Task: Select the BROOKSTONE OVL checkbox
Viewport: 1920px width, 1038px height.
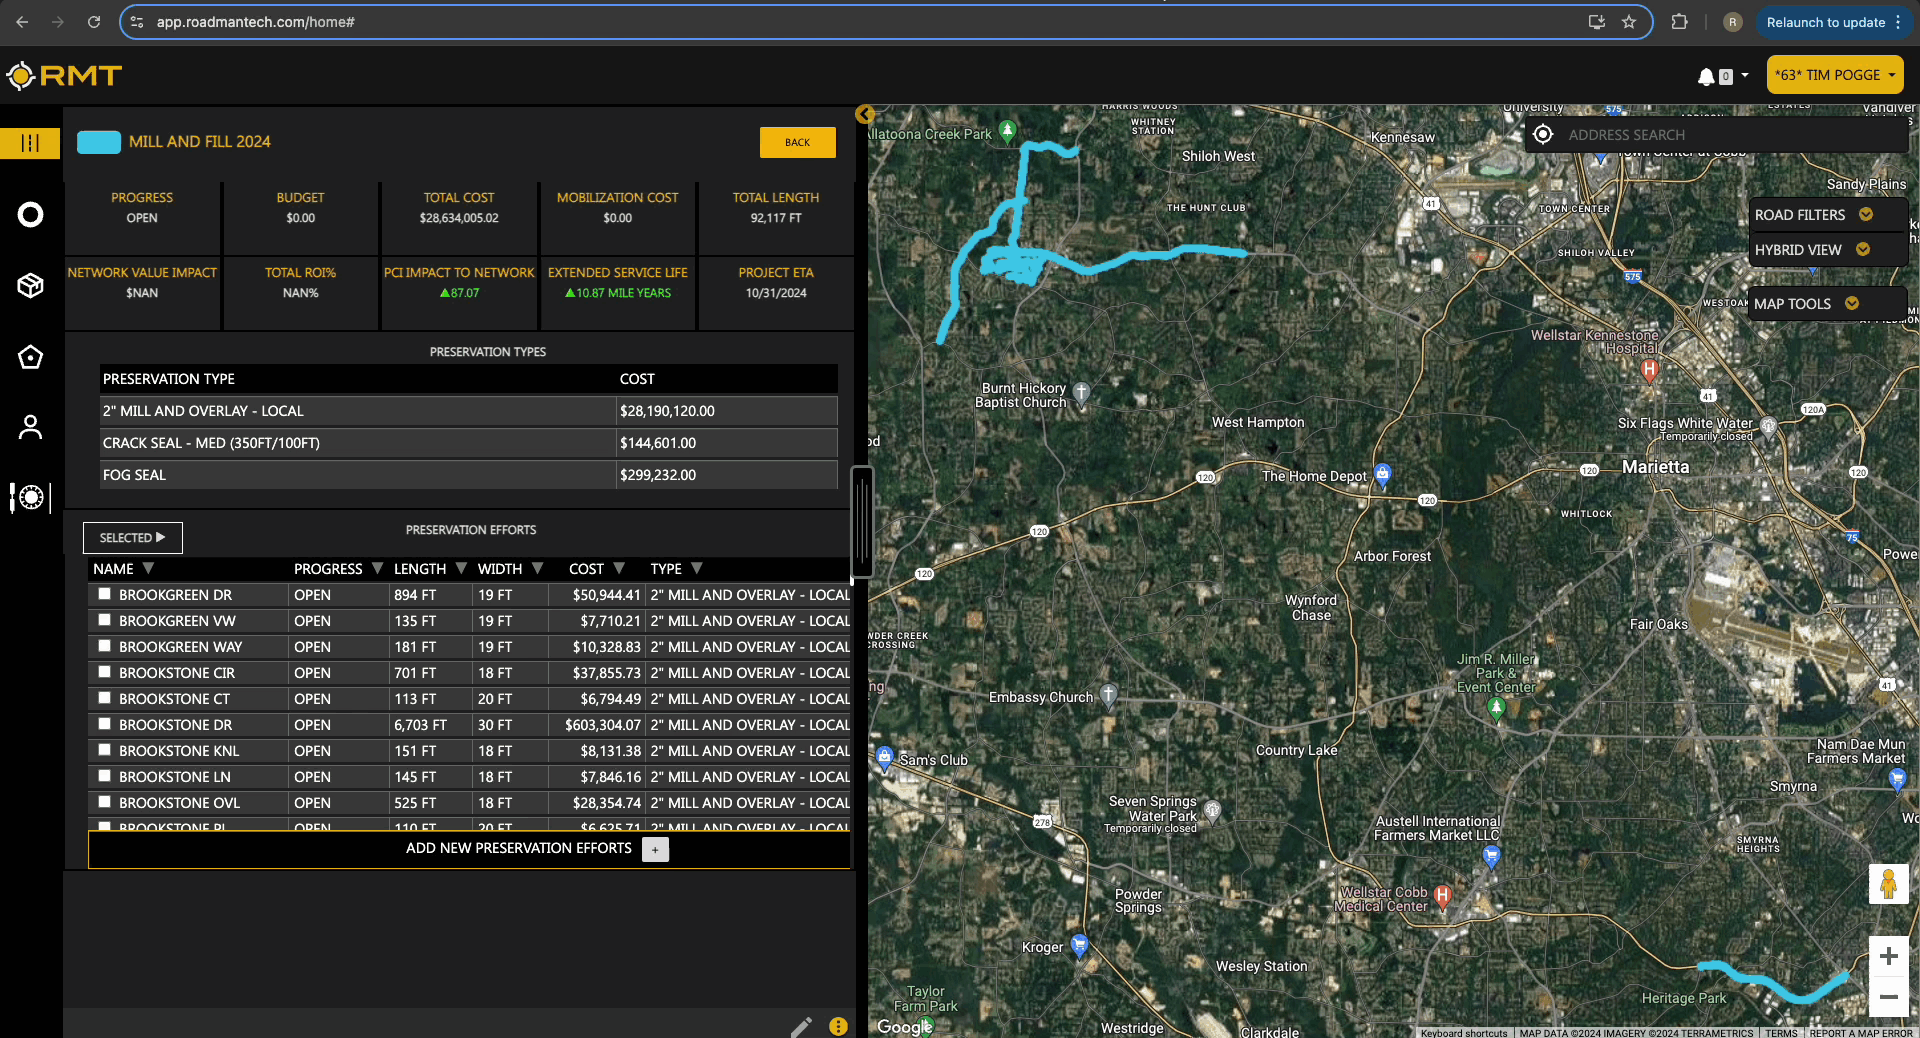Action: [104, 802]
